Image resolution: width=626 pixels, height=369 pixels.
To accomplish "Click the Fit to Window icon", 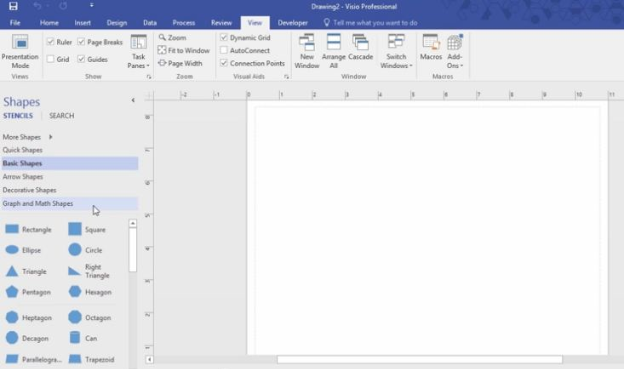I will point(162,50).
